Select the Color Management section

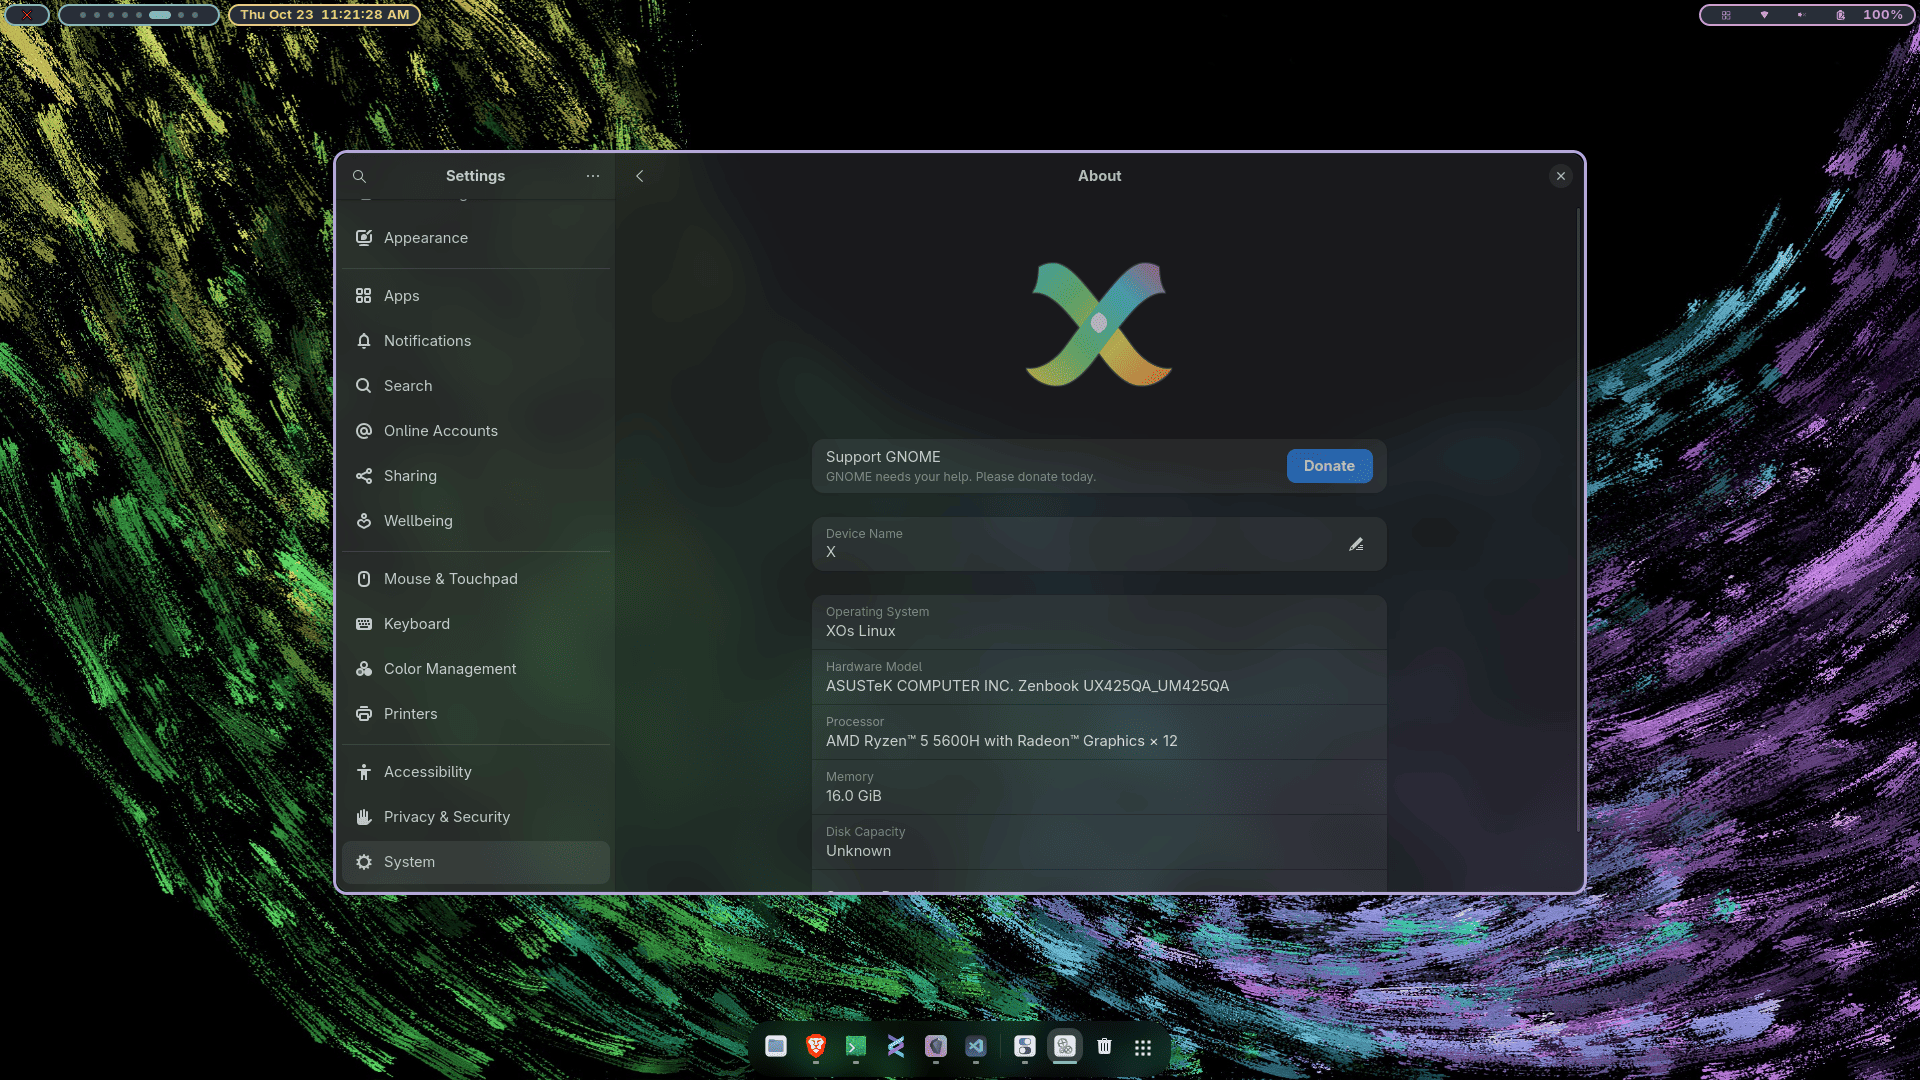(450, 668)
